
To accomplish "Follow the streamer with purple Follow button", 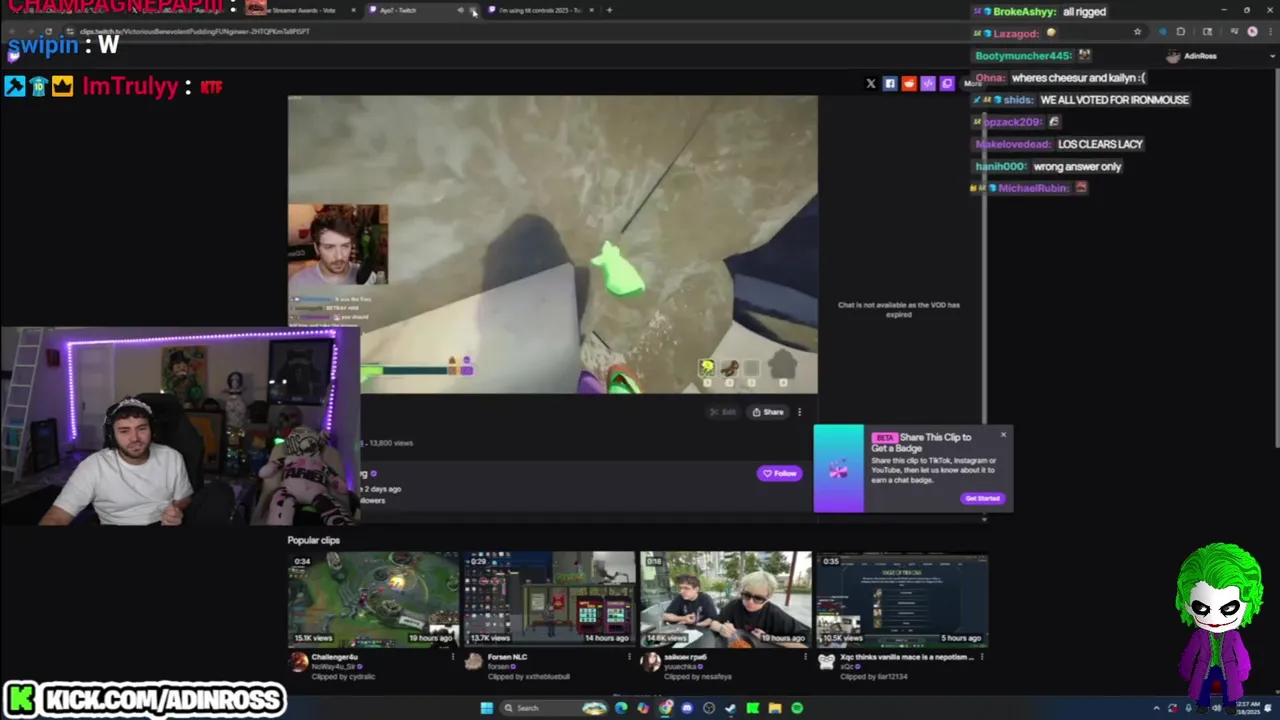I will pos(779,473).
